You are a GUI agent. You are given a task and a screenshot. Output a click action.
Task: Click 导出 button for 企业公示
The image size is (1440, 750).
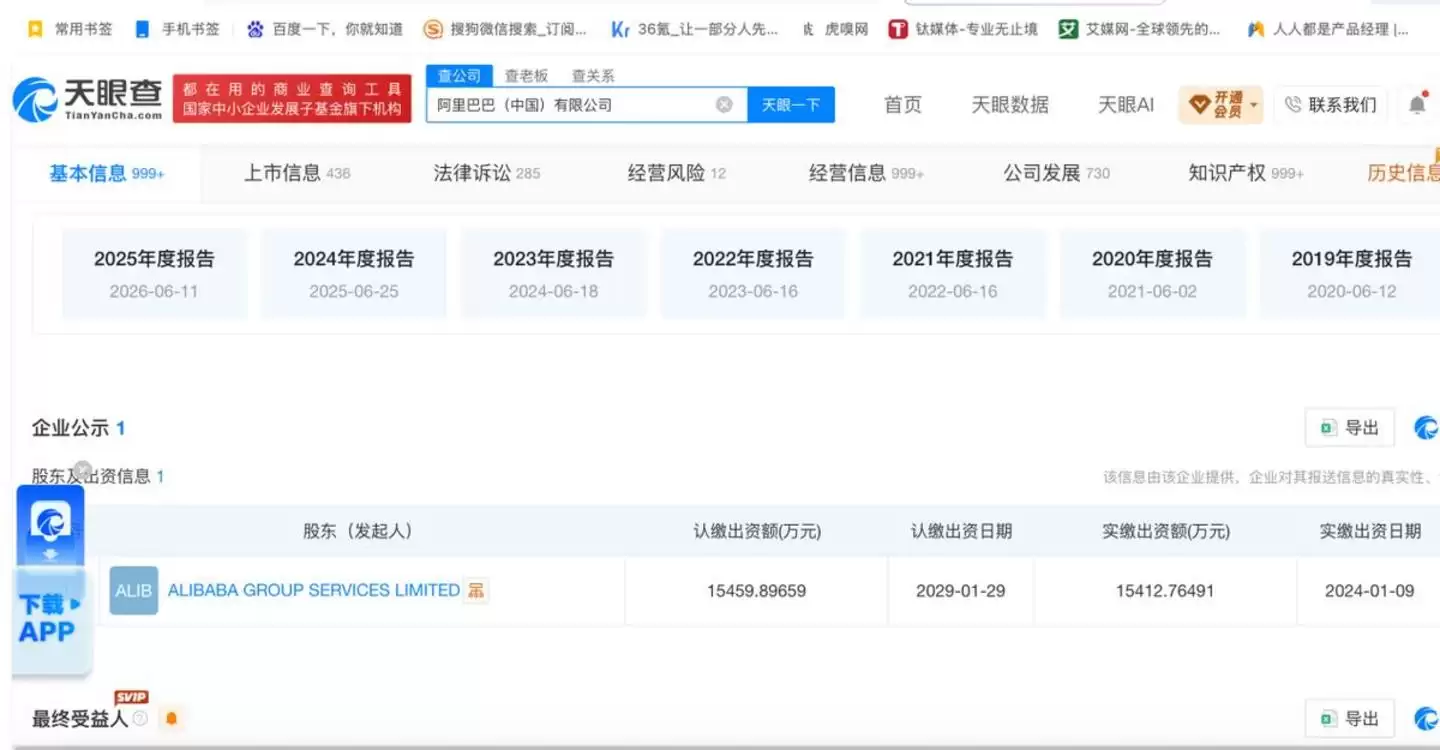(x=1349, y=428)
